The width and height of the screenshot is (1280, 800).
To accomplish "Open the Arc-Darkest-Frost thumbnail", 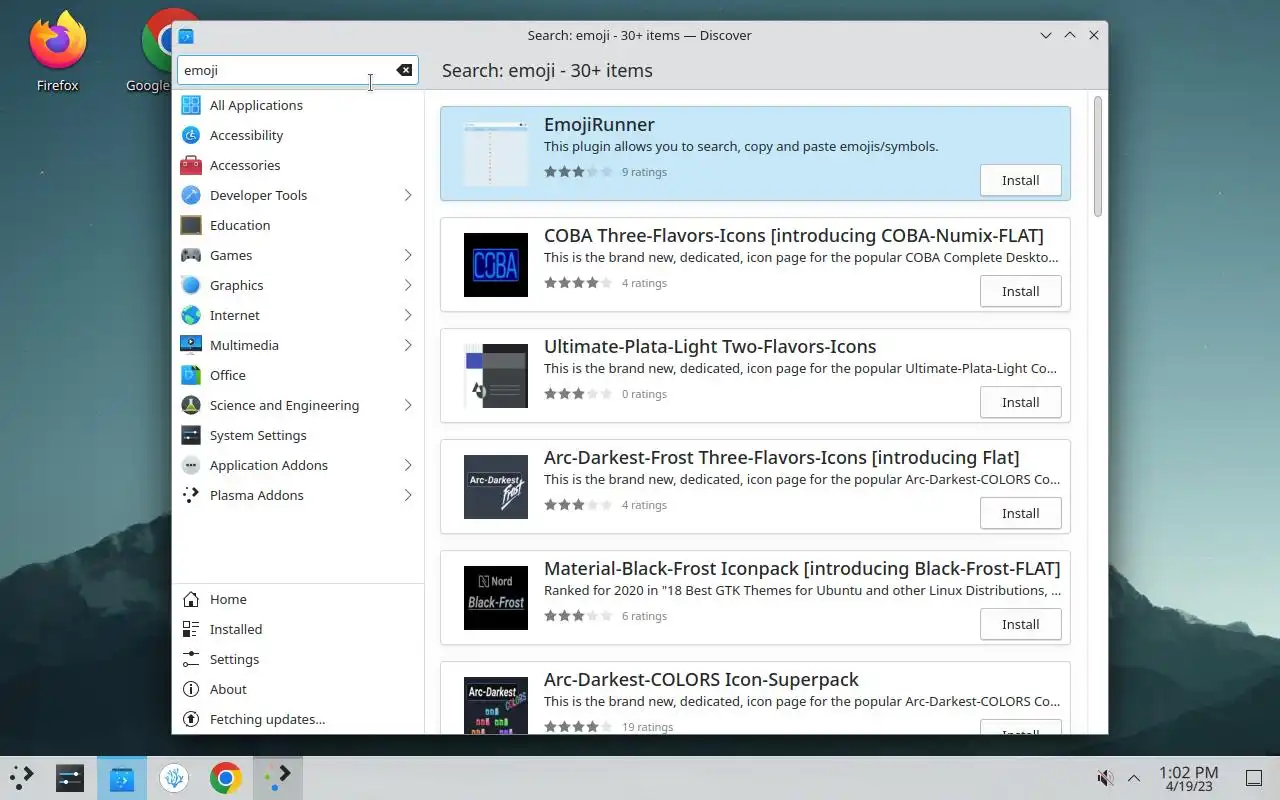I will tap(496, 487).
